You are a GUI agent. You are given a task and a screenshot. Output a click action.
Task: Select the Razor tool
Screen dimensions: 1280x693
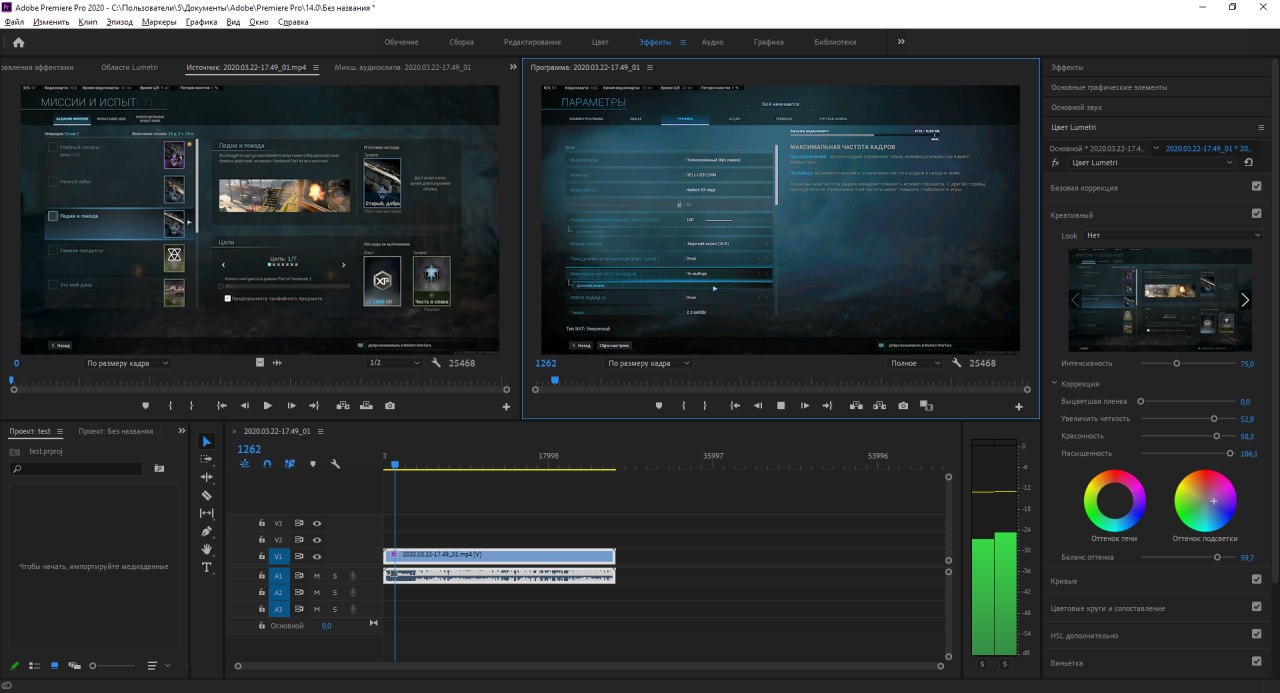click(x=207, y=495)
